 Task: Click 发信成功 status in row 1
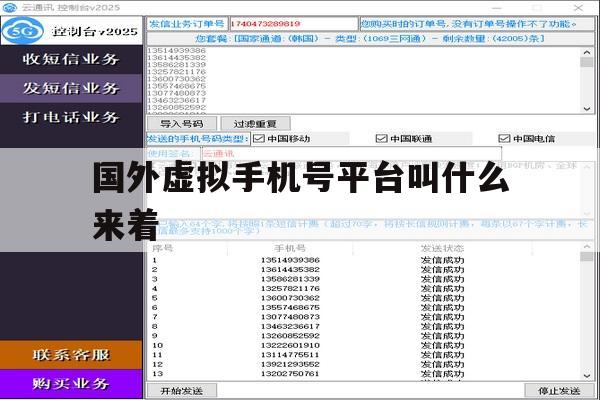pos(442,260)
